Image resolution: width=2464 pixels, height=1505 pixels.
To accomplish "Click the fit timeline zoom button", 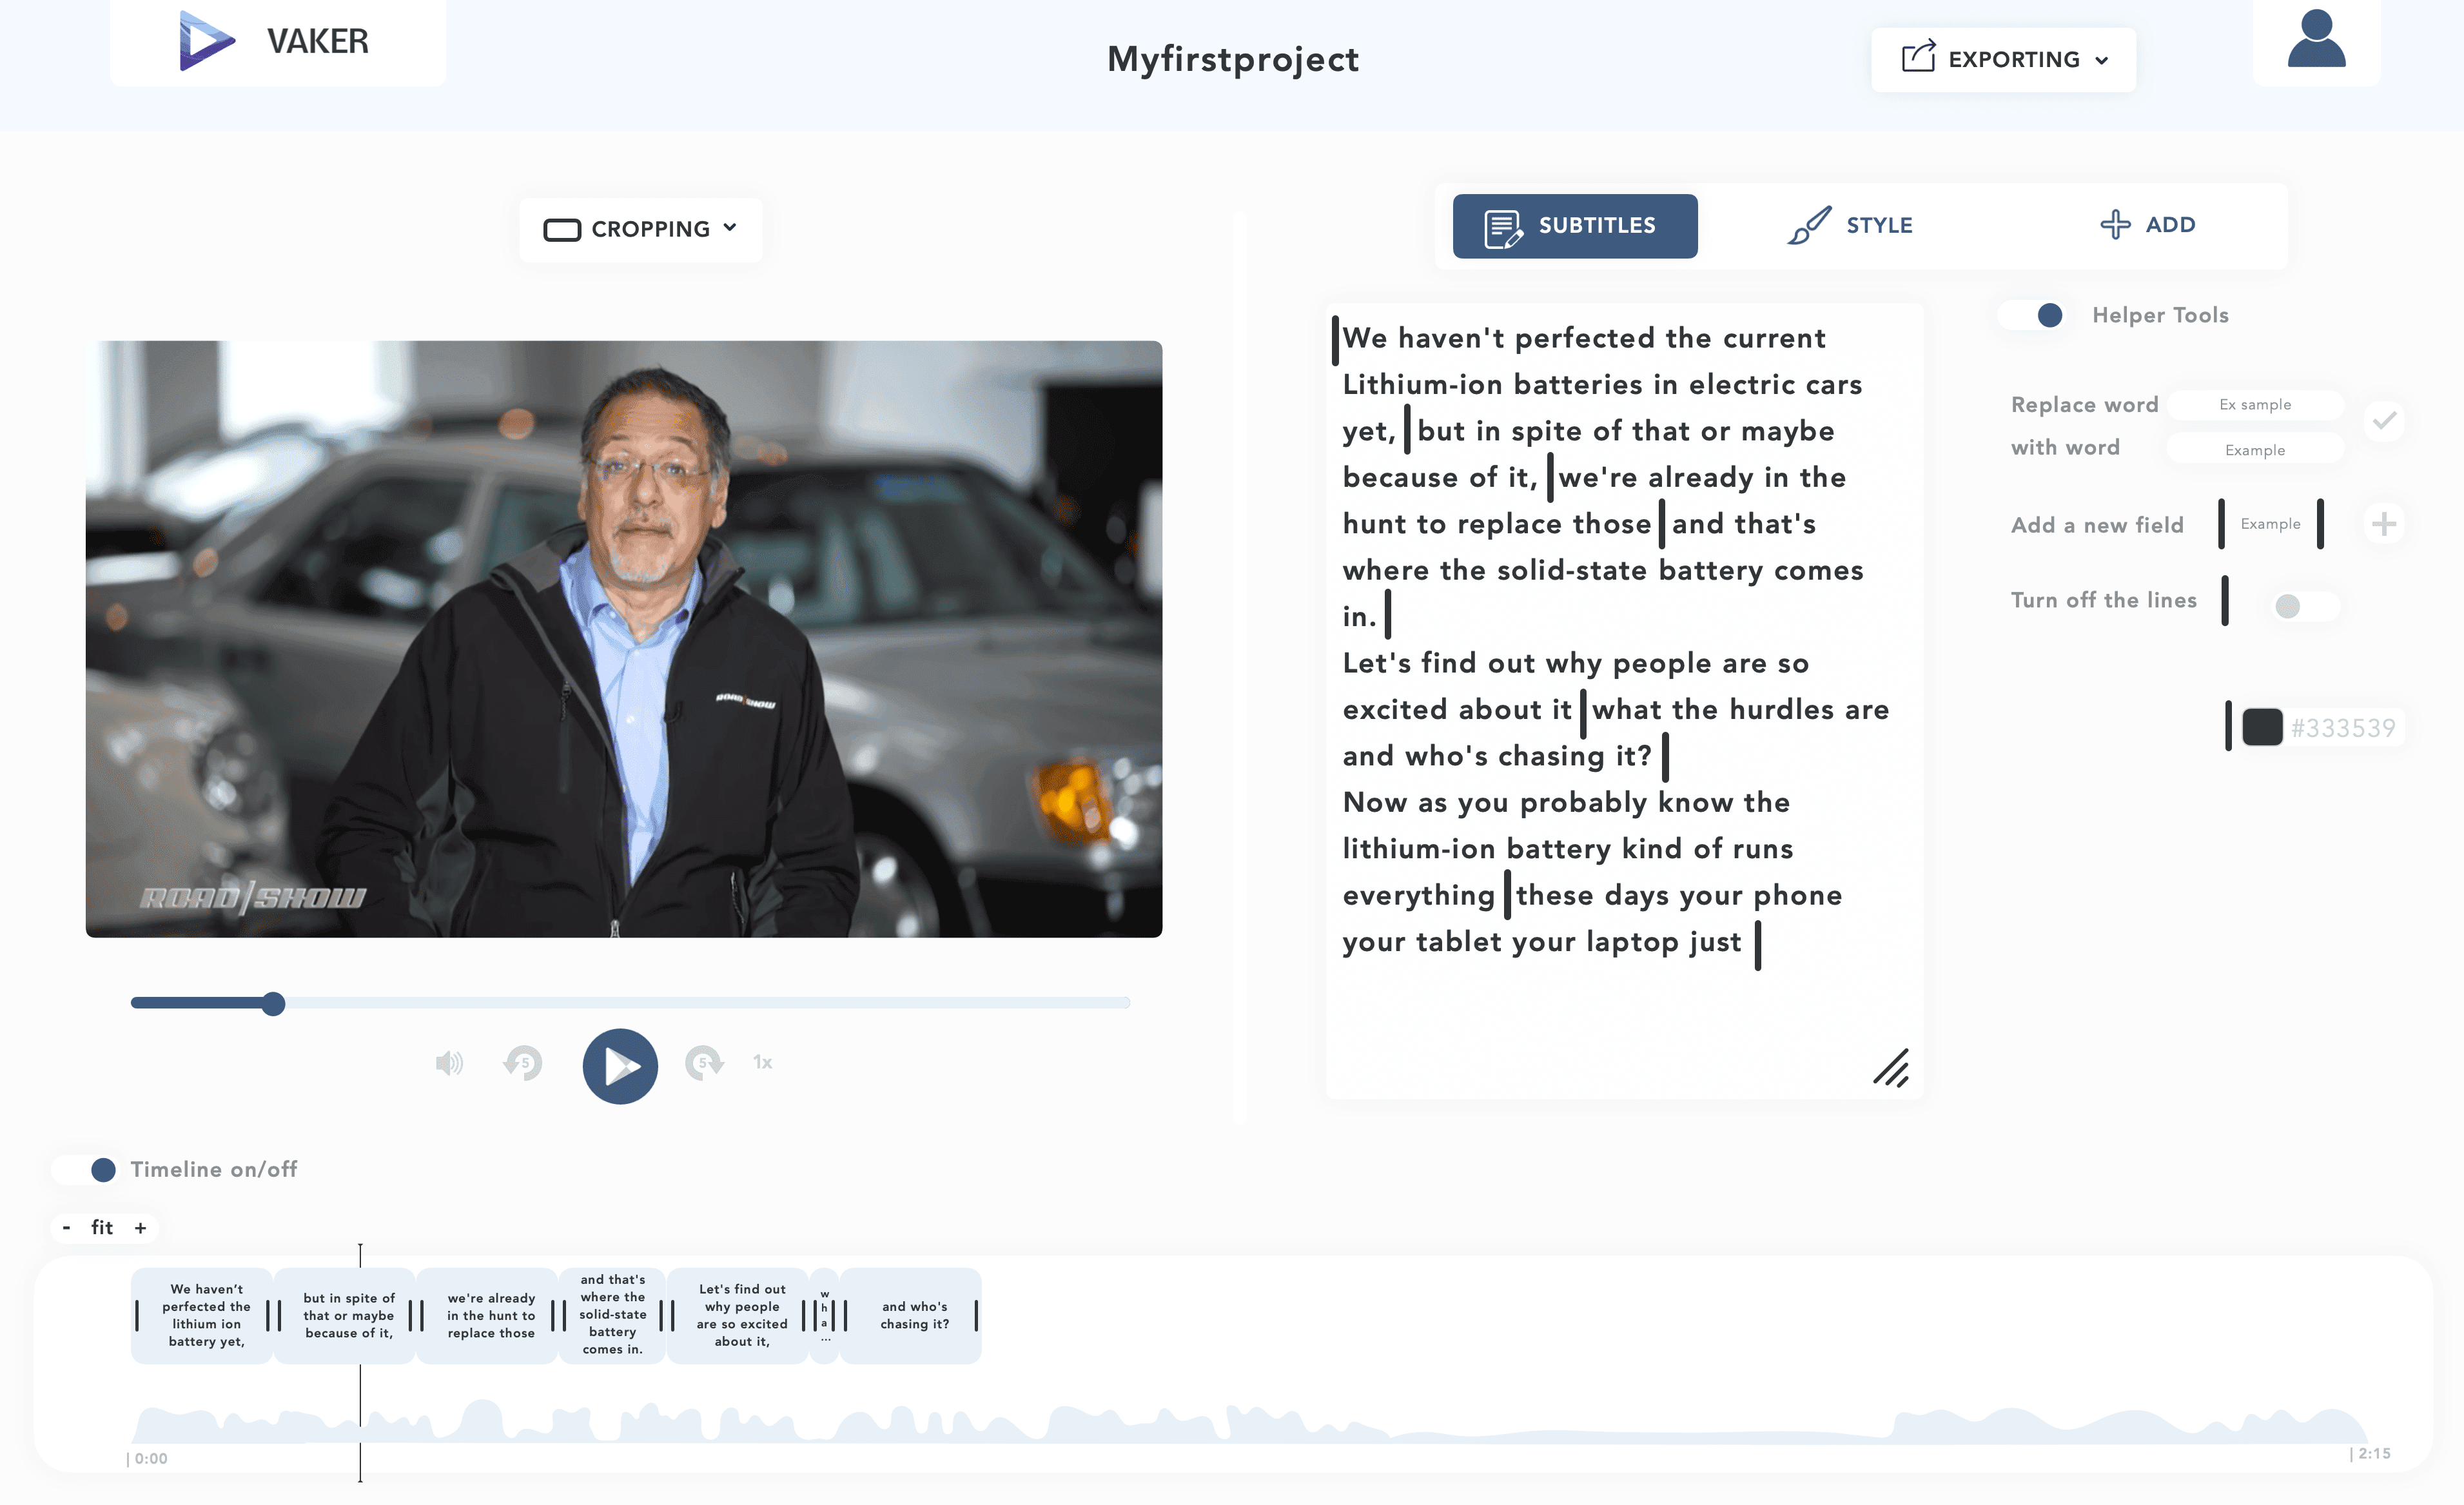I will point(102,1228).
